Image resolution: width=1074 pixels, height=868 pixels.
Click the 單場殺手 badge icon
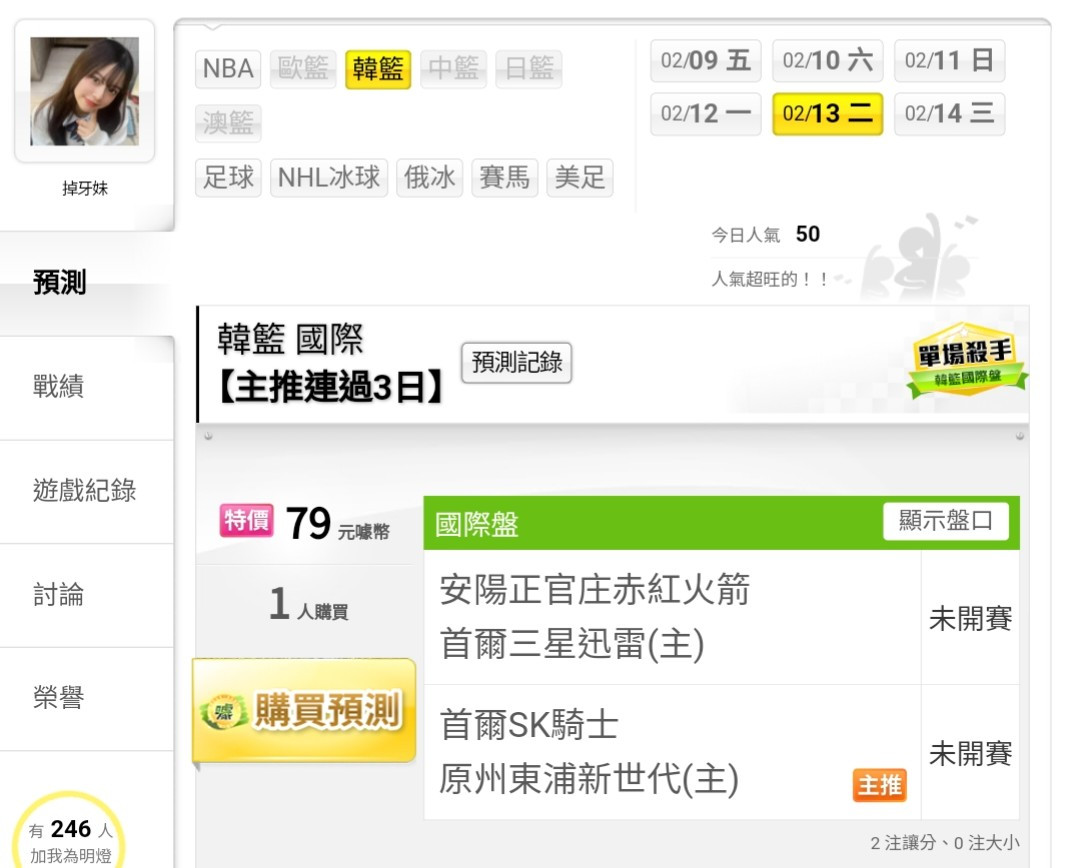coord(966,360)
